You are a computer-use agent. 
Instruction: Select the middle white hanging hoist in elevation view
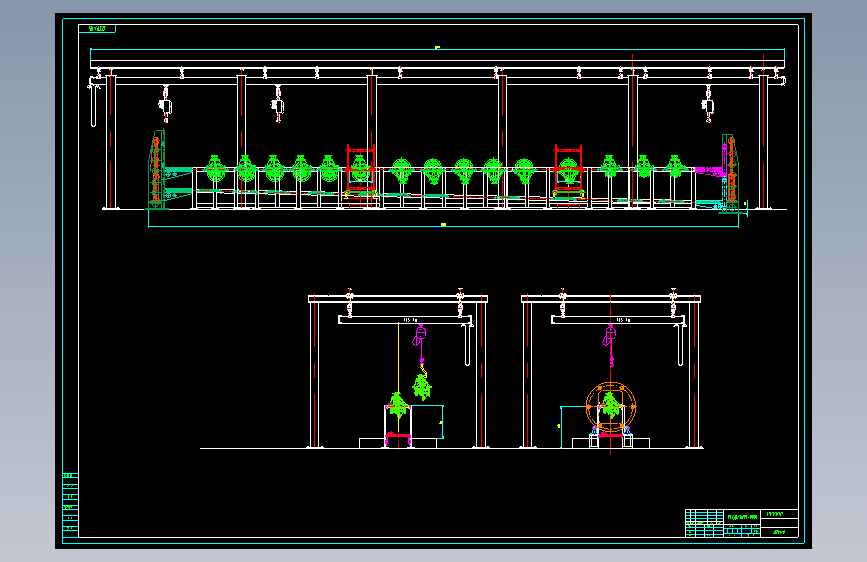[278, 105]
